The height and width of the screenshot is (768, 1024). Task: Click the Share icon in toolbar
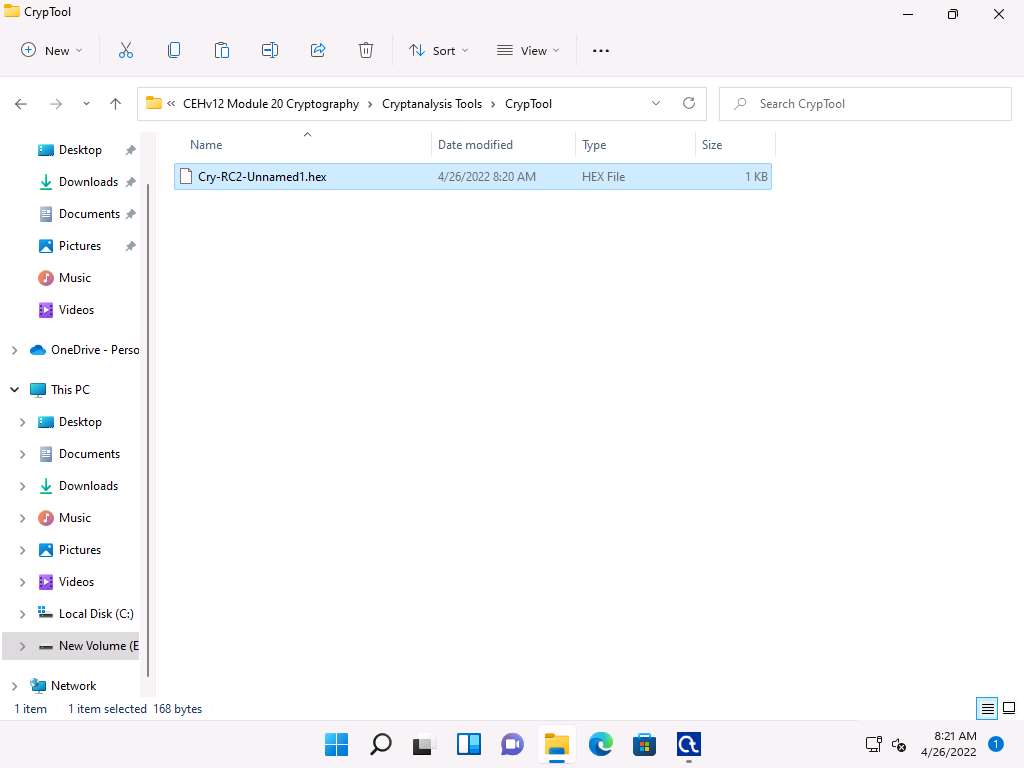[318, 50]
